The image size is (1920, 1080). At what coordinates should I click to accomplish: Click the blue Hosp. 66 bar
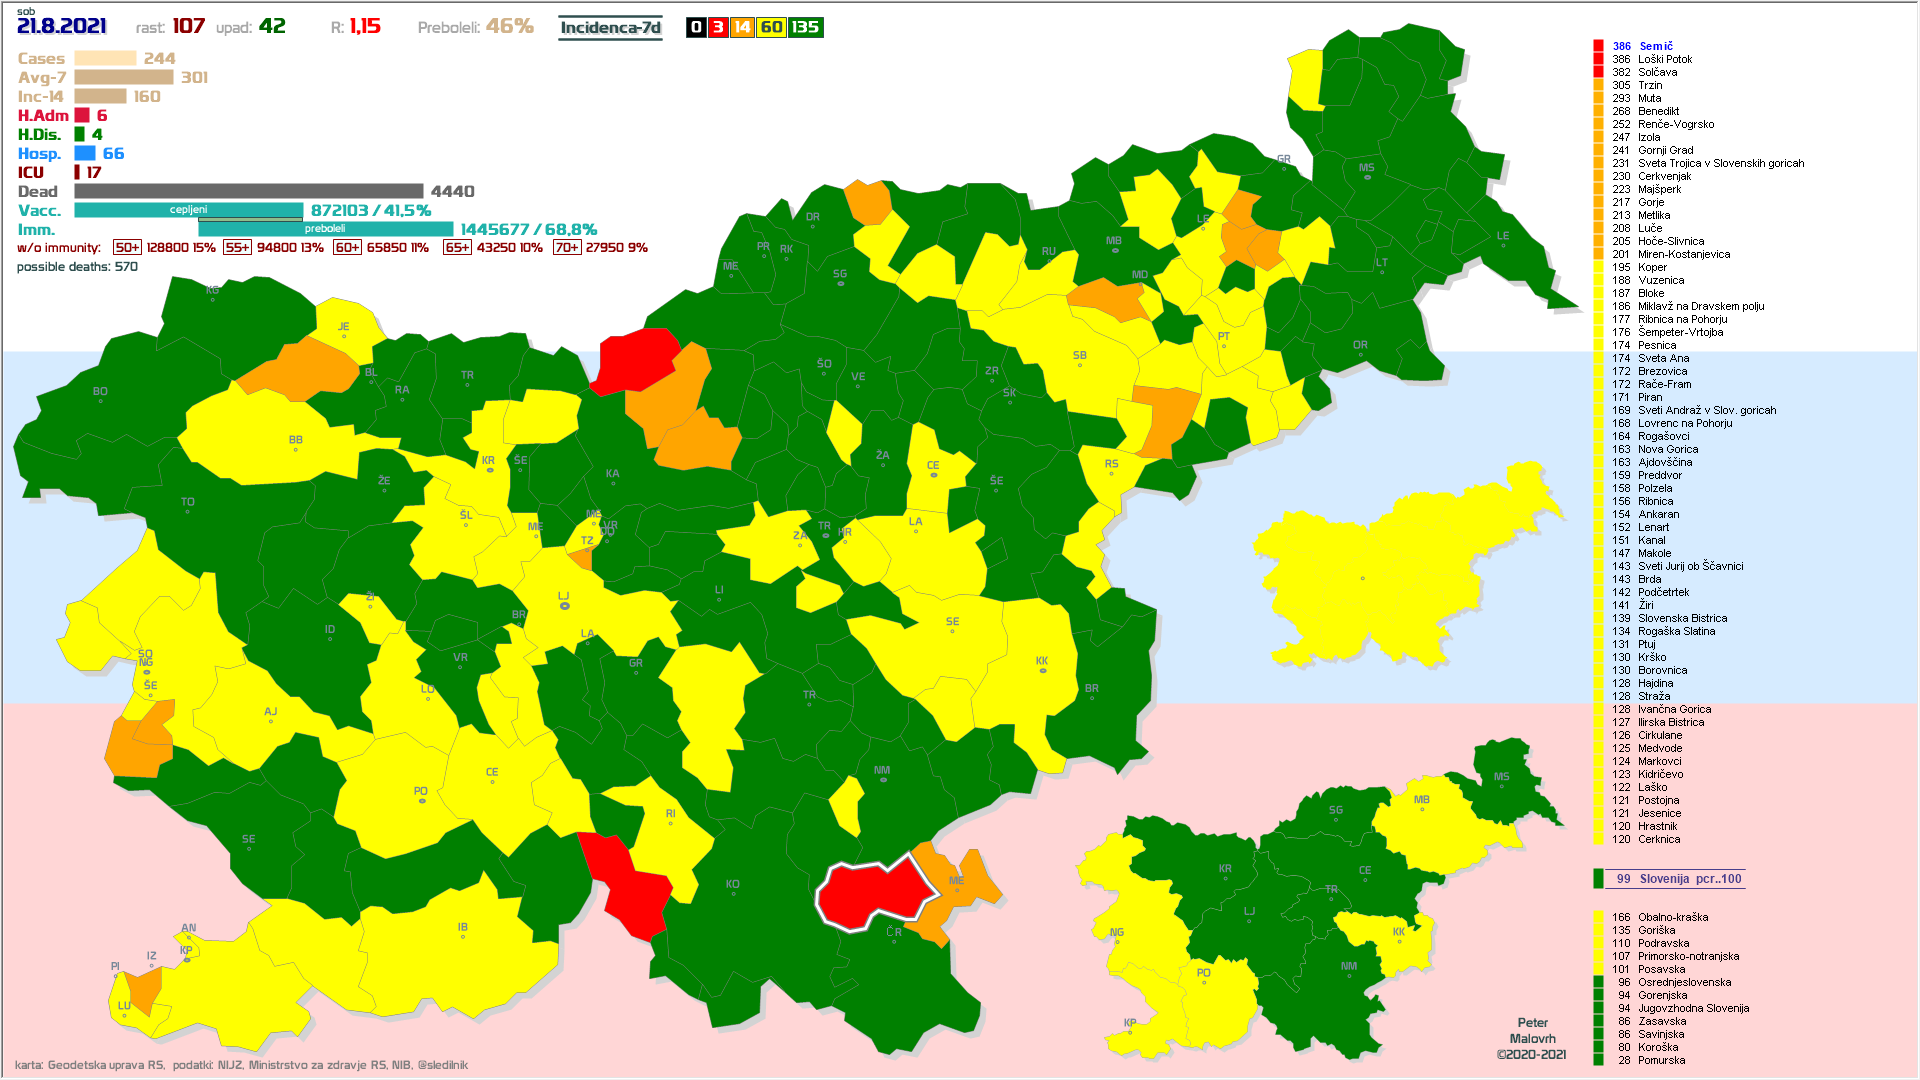point(85,153)
